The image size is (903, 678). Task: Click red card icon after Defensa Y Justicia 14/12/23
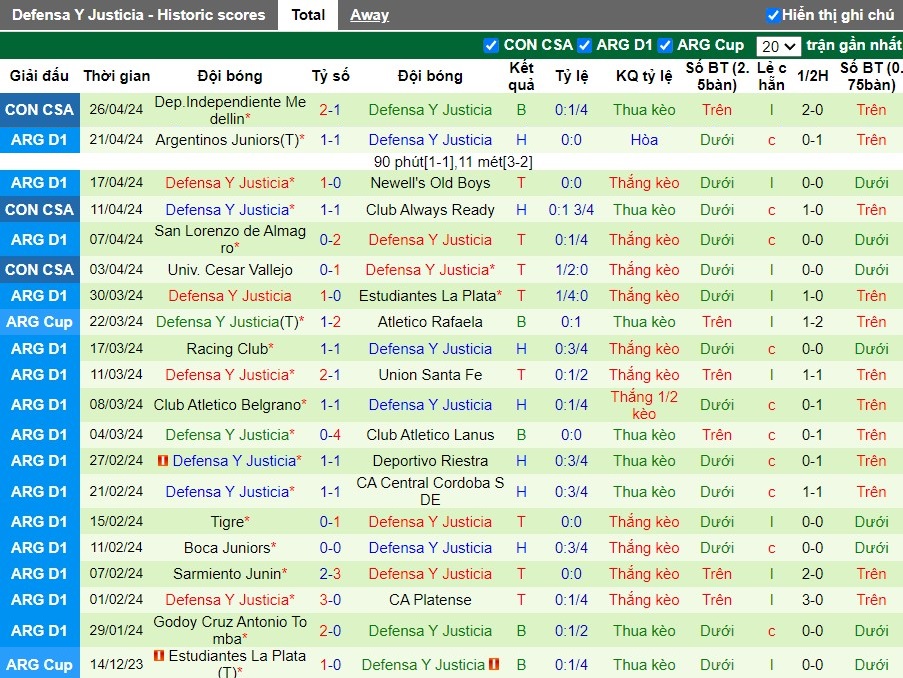click(494, 664)
